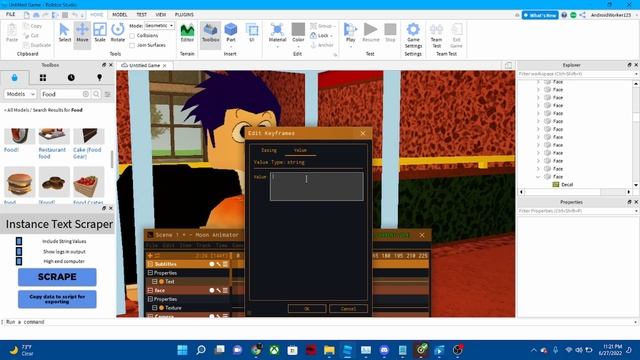The width and height of the screenshot is (640, 360).
Task: Click Copy data to script for exporting
Action: pos(57,299)
